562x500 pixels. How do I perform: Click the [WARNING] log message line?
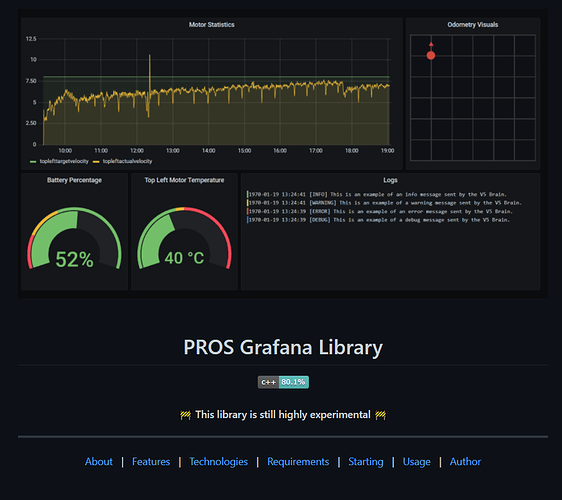(x=384, y=203)
